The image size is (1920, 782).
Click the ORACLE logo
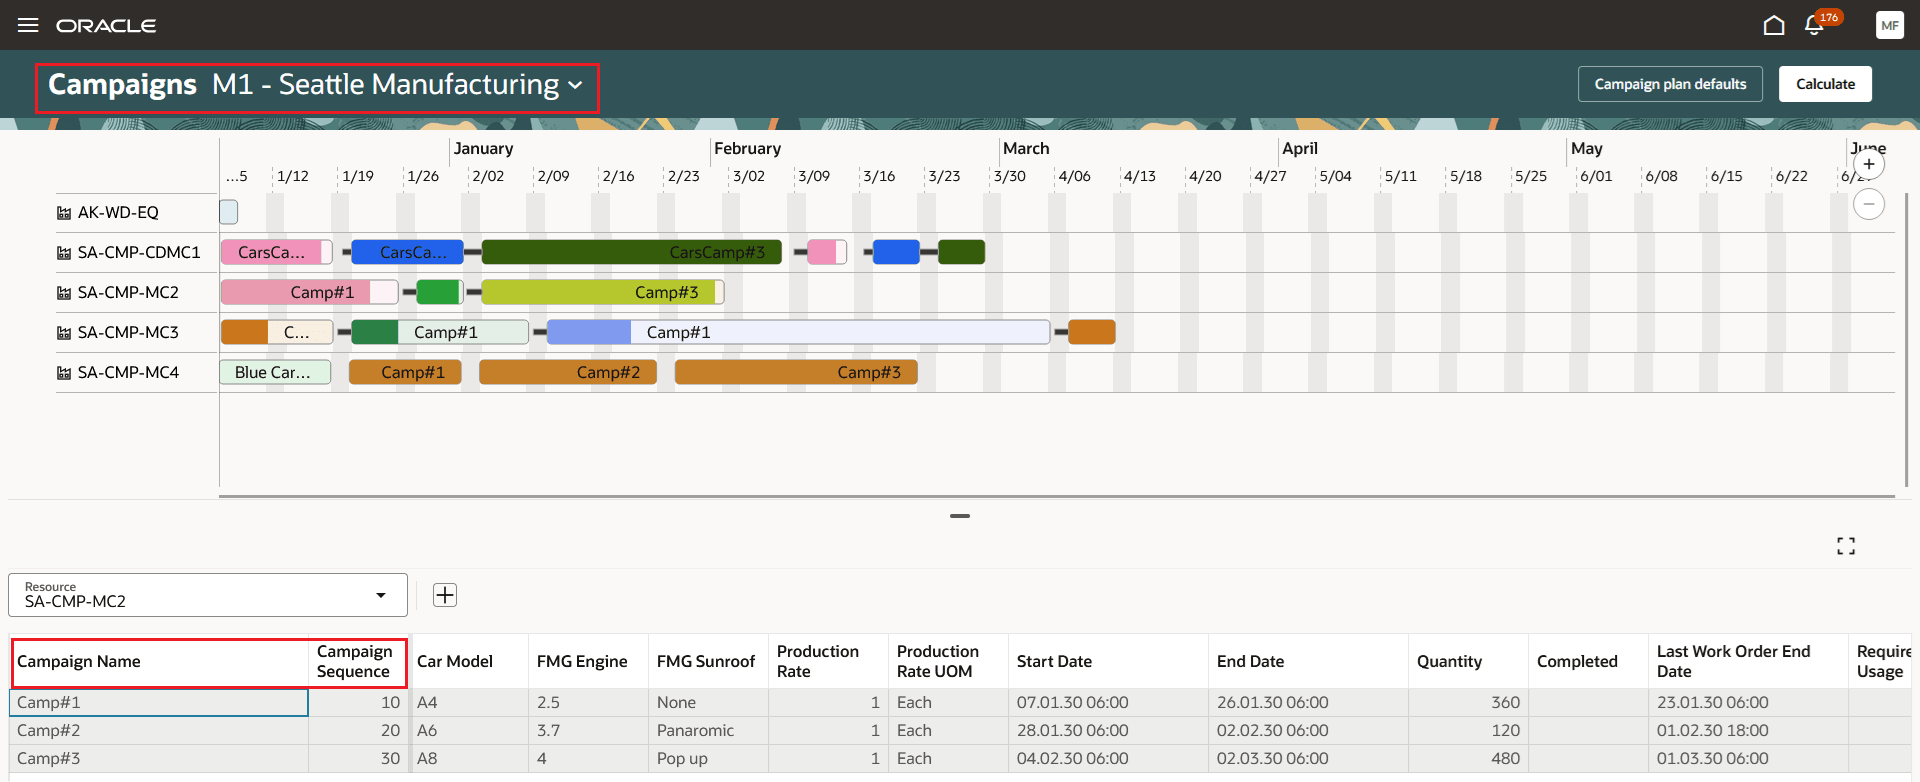coord(106,25)
